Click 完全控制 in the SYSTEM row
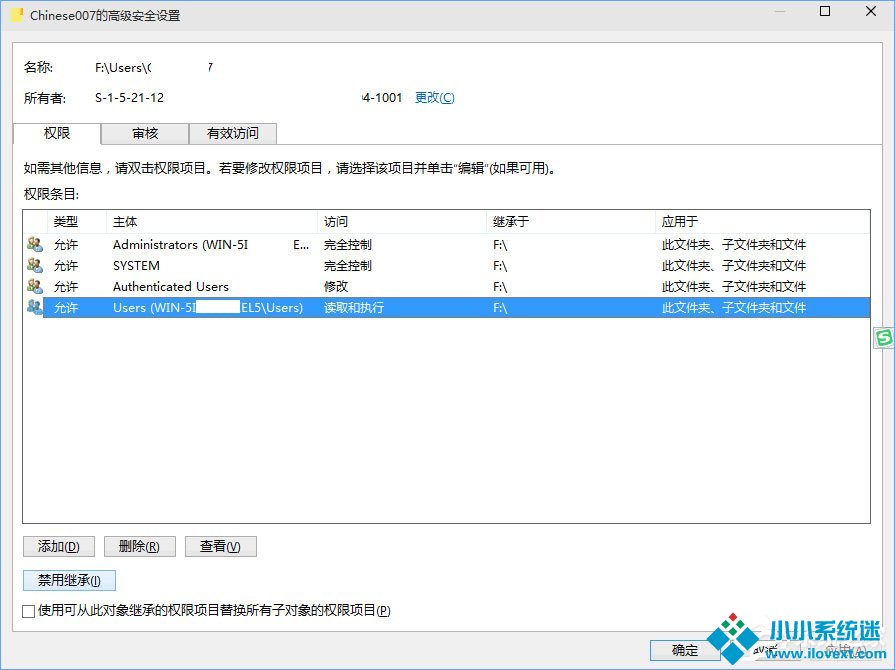895x670 pixels. (x=348, y=265)
